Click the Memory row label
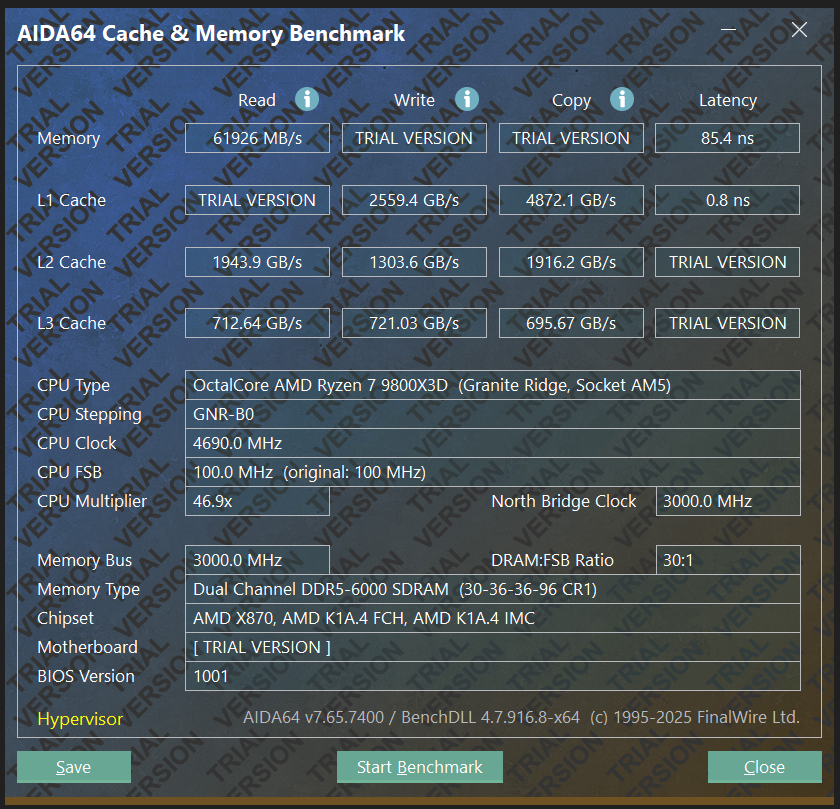 click(x=69, y=139)
